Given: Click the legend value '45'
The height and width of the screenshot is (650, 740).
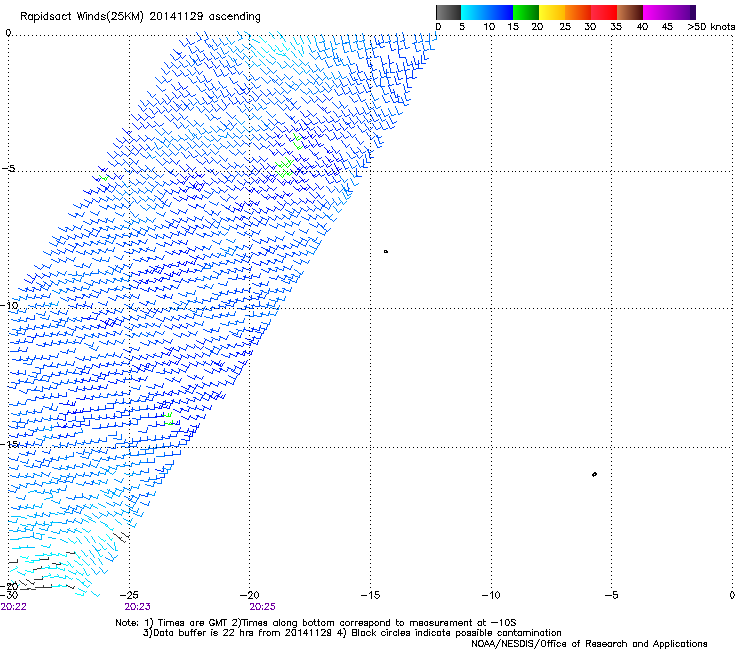Looking at the screenshot, I should tap(667, 27).
